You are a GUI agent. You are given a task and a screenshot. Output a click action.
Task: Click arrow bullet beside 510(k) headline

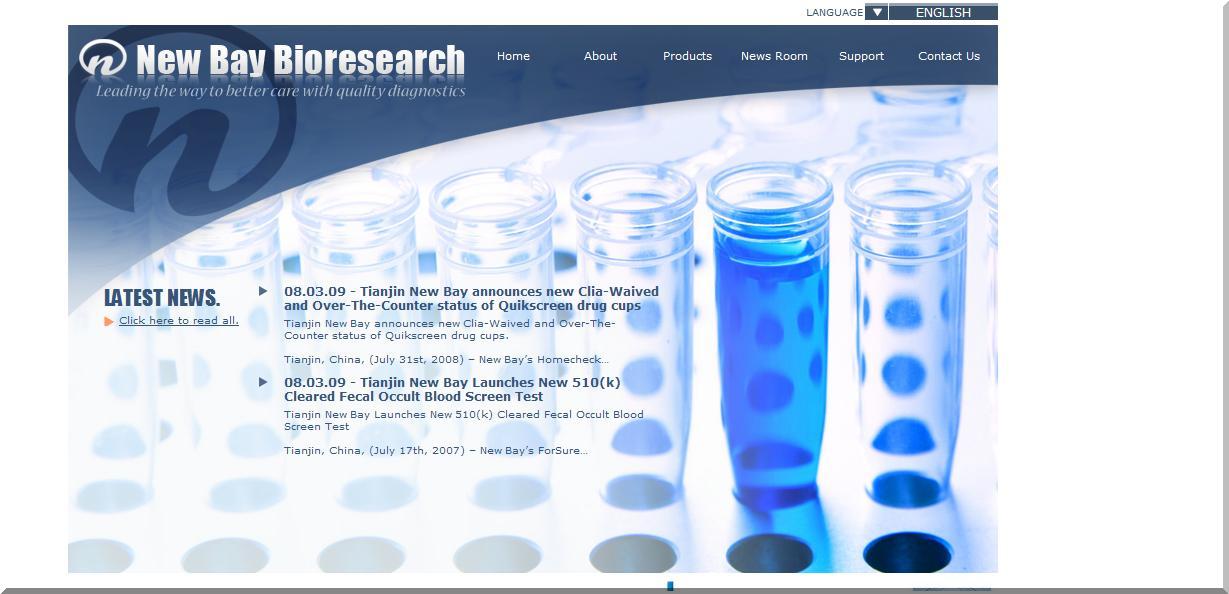tap(263, 382)
